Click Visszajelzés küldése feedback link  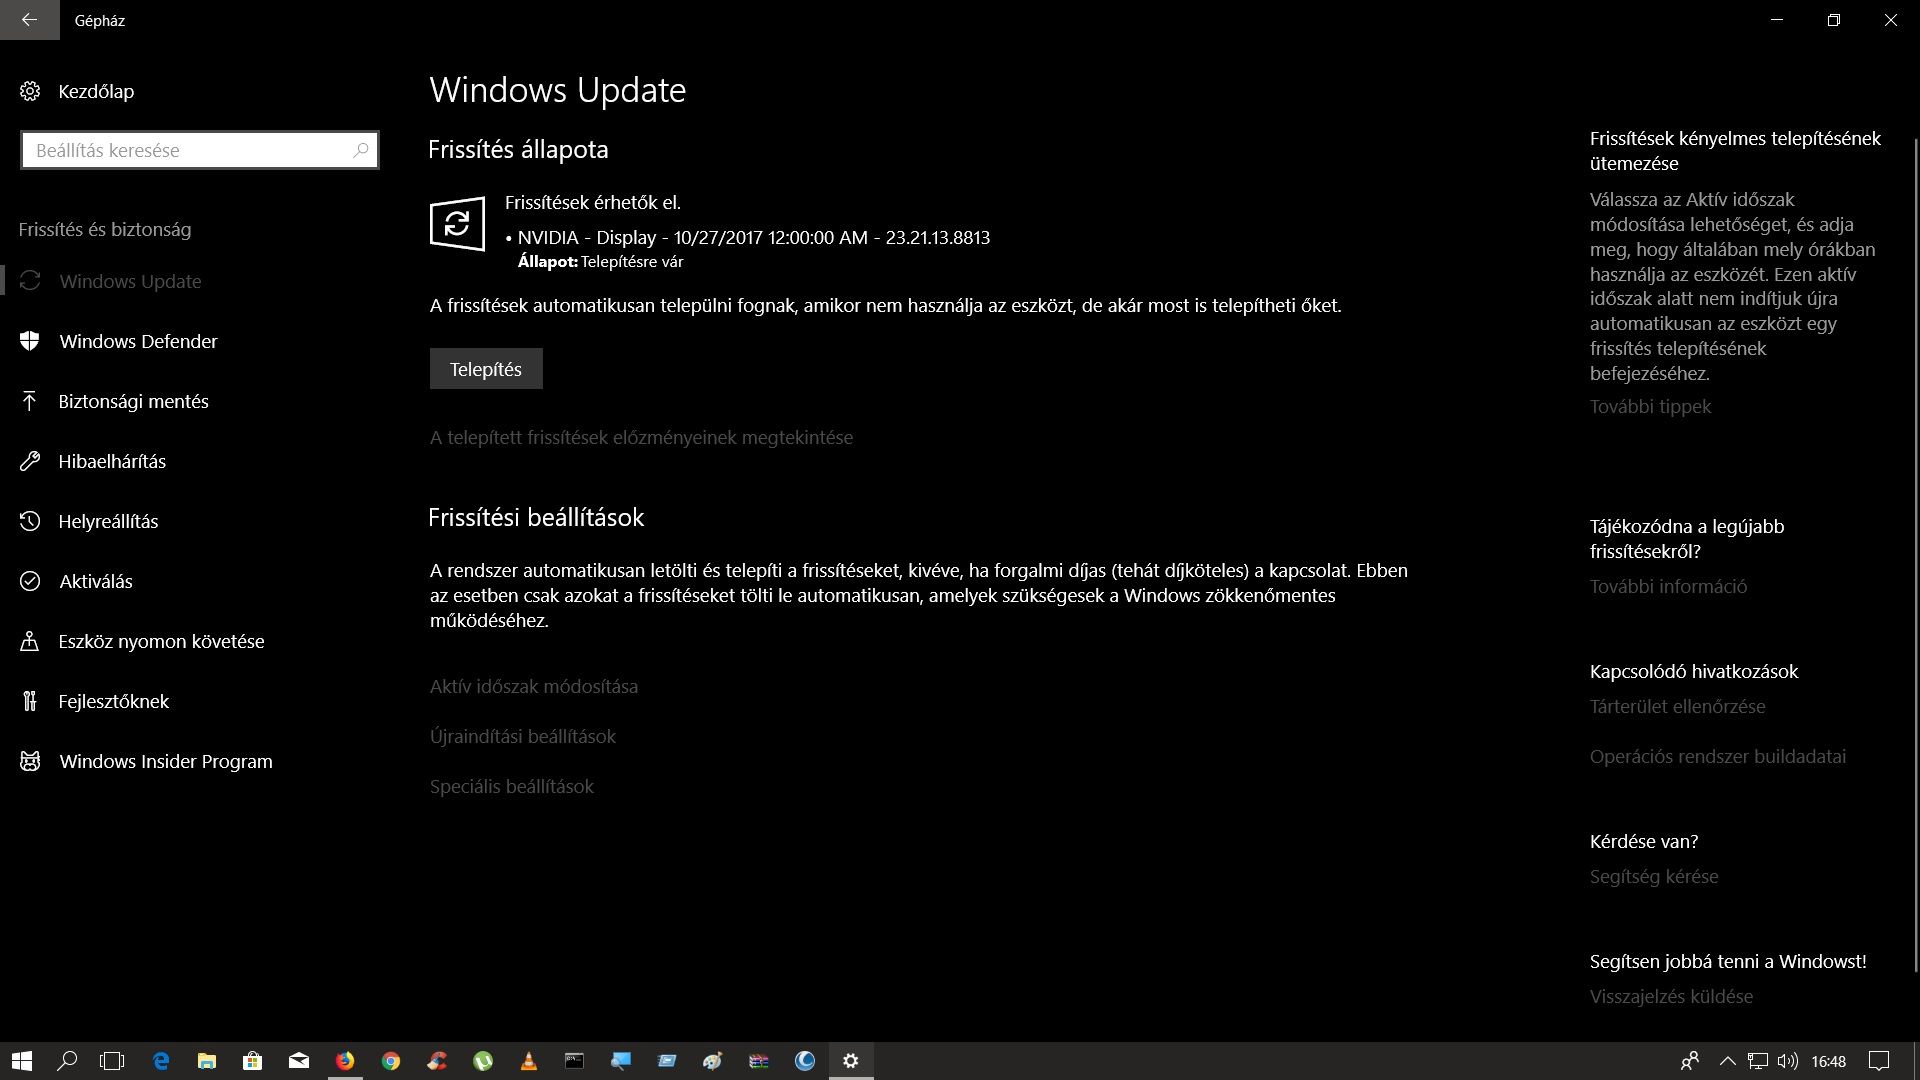click(x=1671, y=996)
